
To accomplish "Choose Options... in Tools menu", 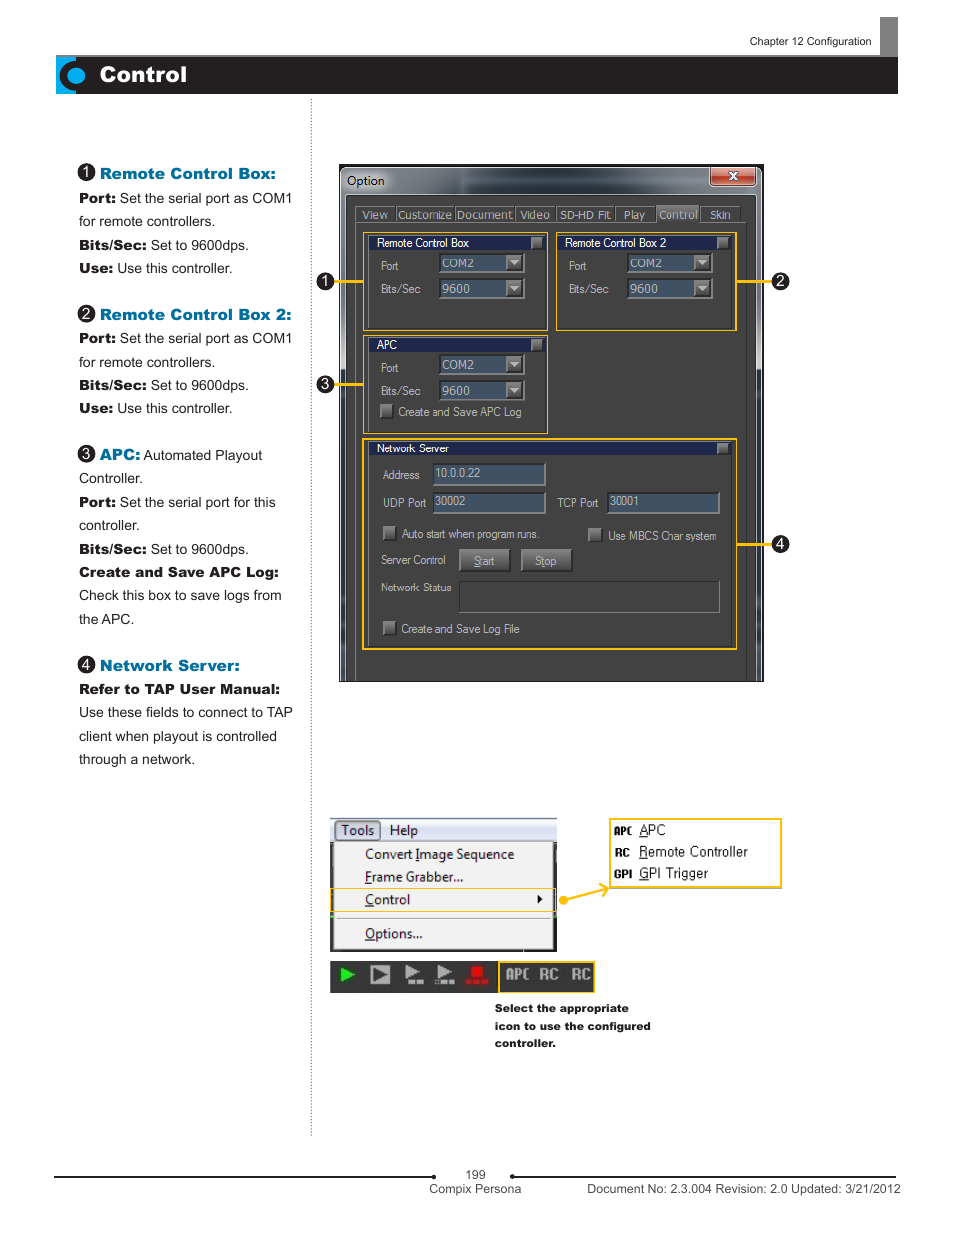I will coord(394,934).
